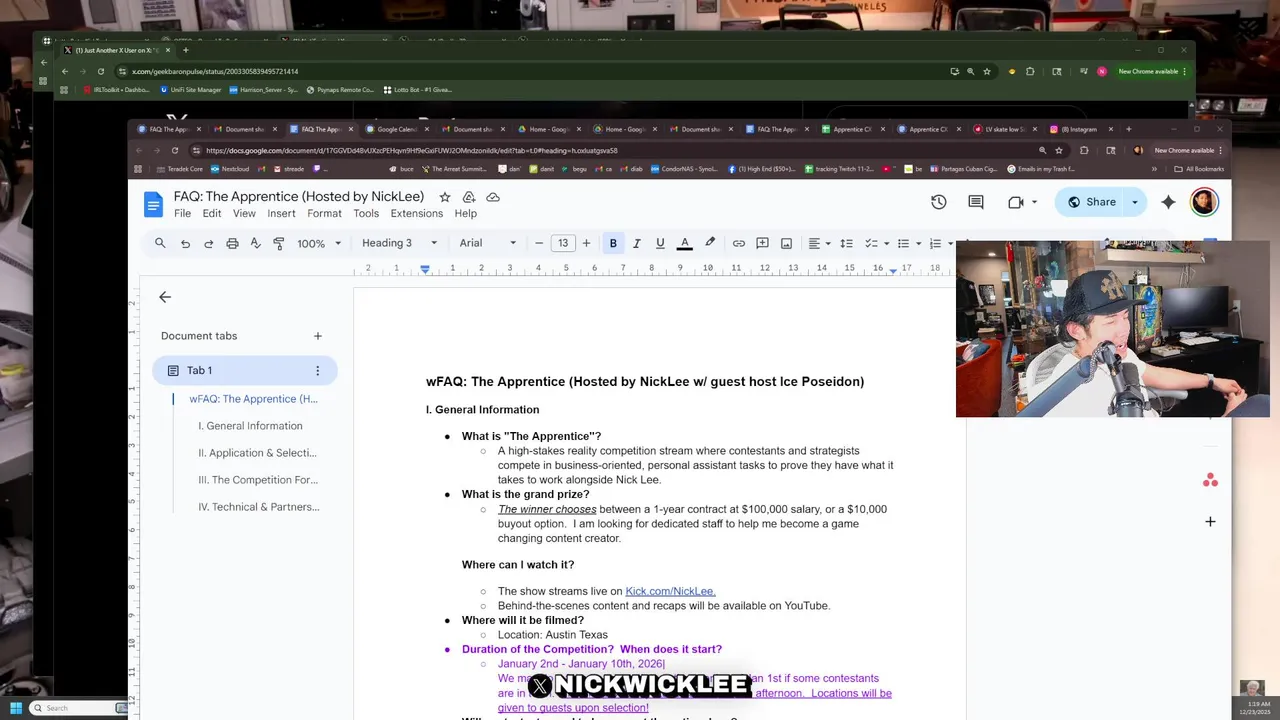The image size is (1280, 720).
Task: Decrease font size with minus button
Action: pyautogui.click(x=539, y=243)
